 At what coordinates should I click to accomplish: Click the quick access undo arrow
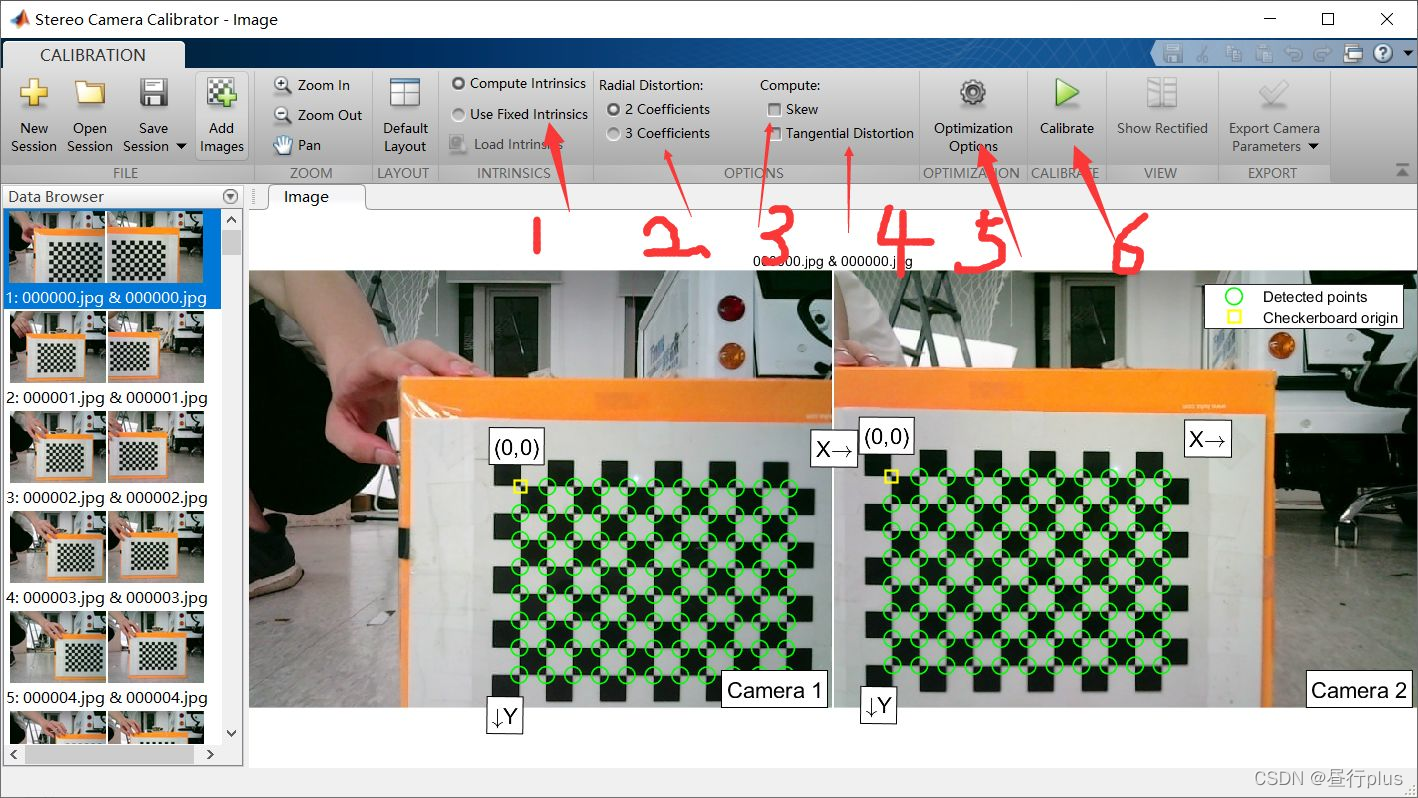1293,54
